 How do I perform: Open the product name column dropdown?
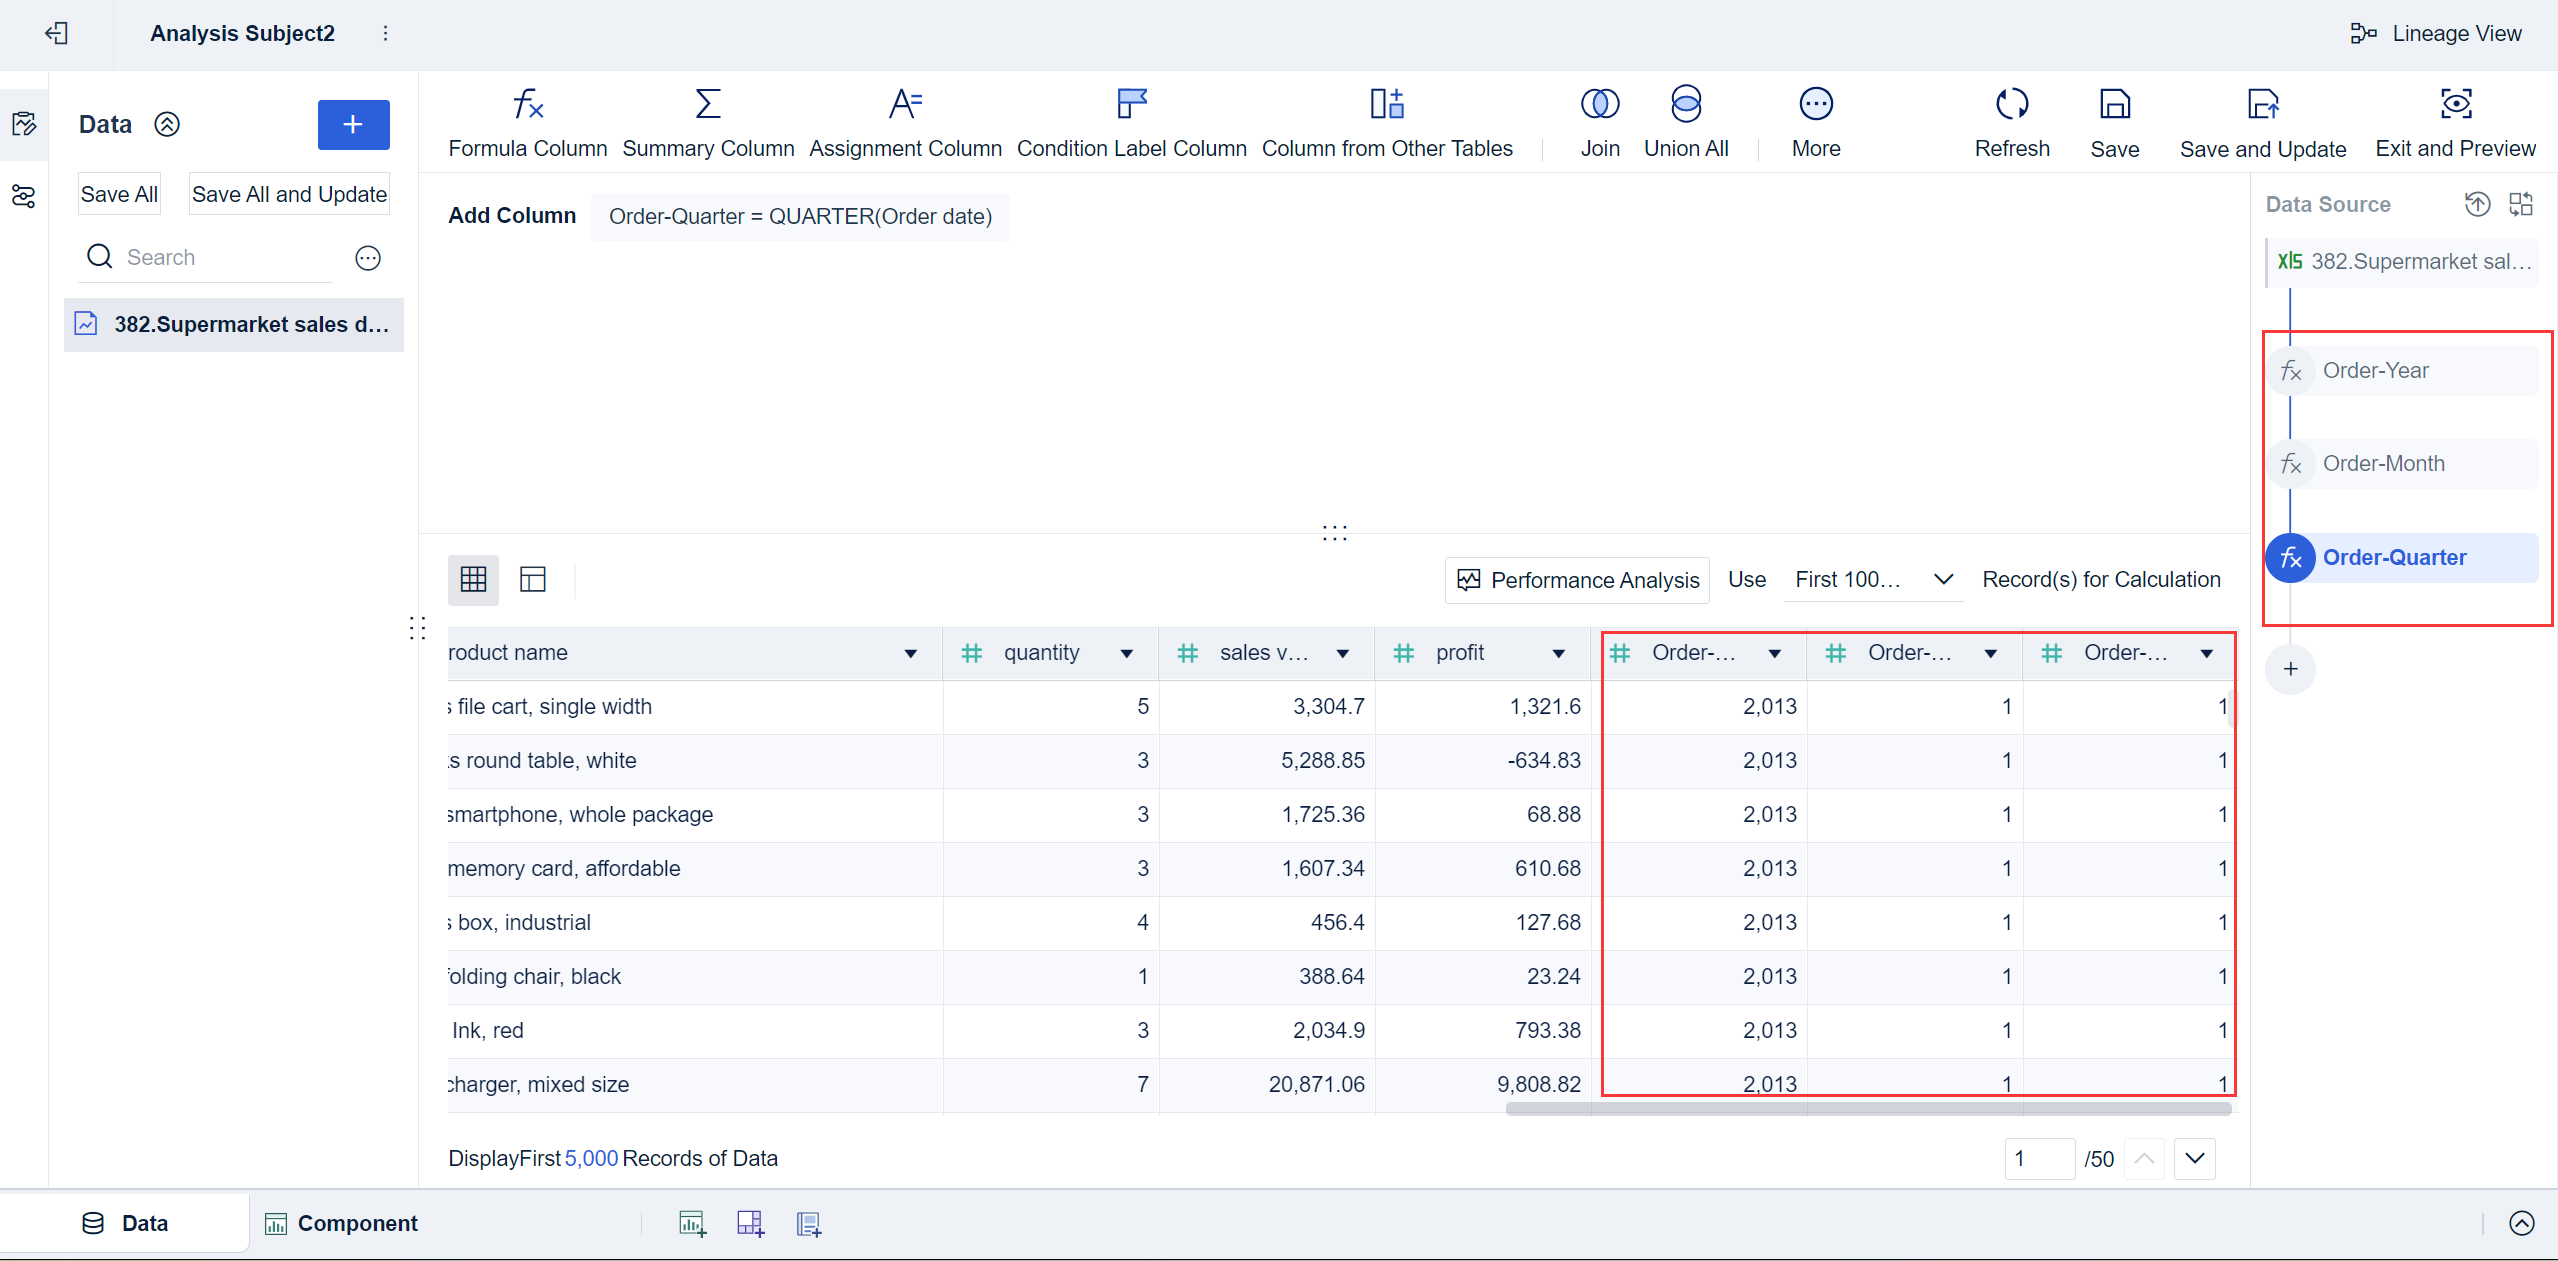[x=910, y=653]
